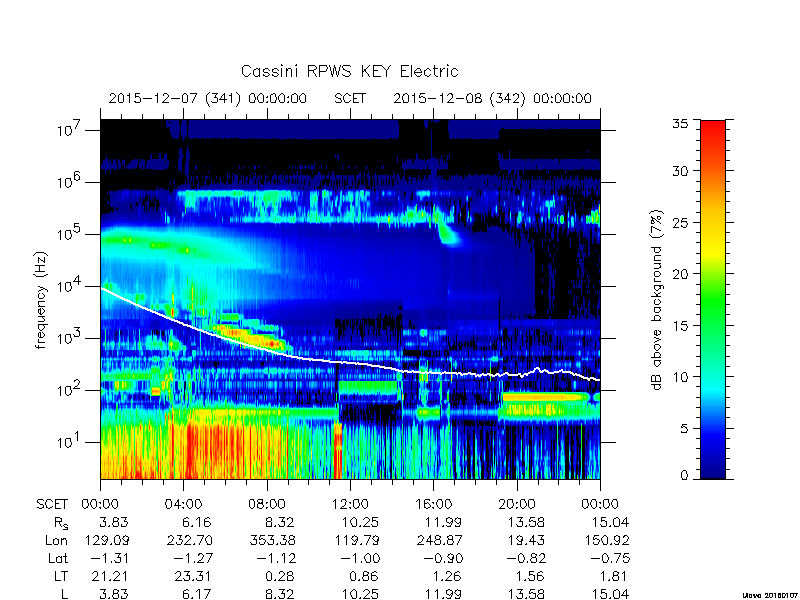Click the "Lat" row label
800x600 pixels.
58,558
